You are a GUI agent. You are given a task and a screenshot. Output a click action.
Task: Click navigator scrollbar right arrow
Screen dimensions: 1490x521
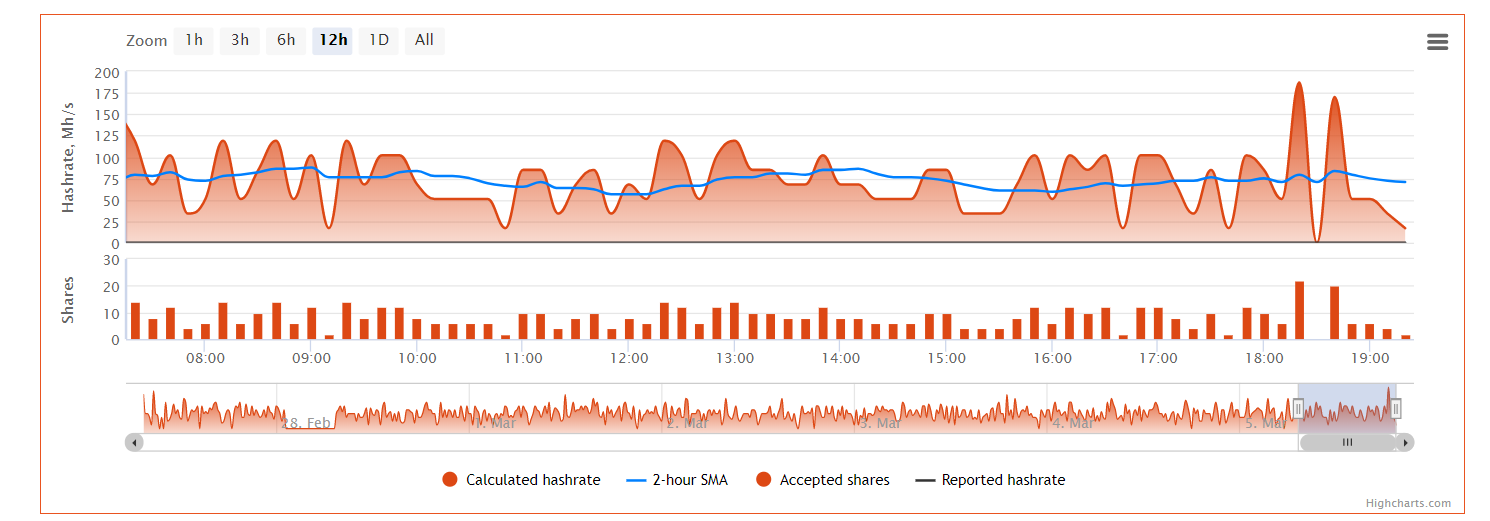1405,442
